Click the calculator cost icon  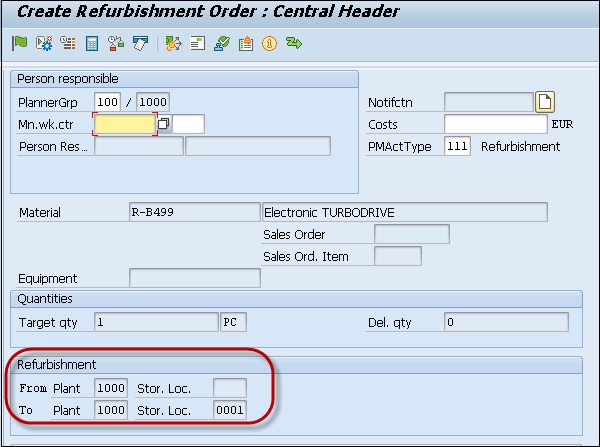92,44
